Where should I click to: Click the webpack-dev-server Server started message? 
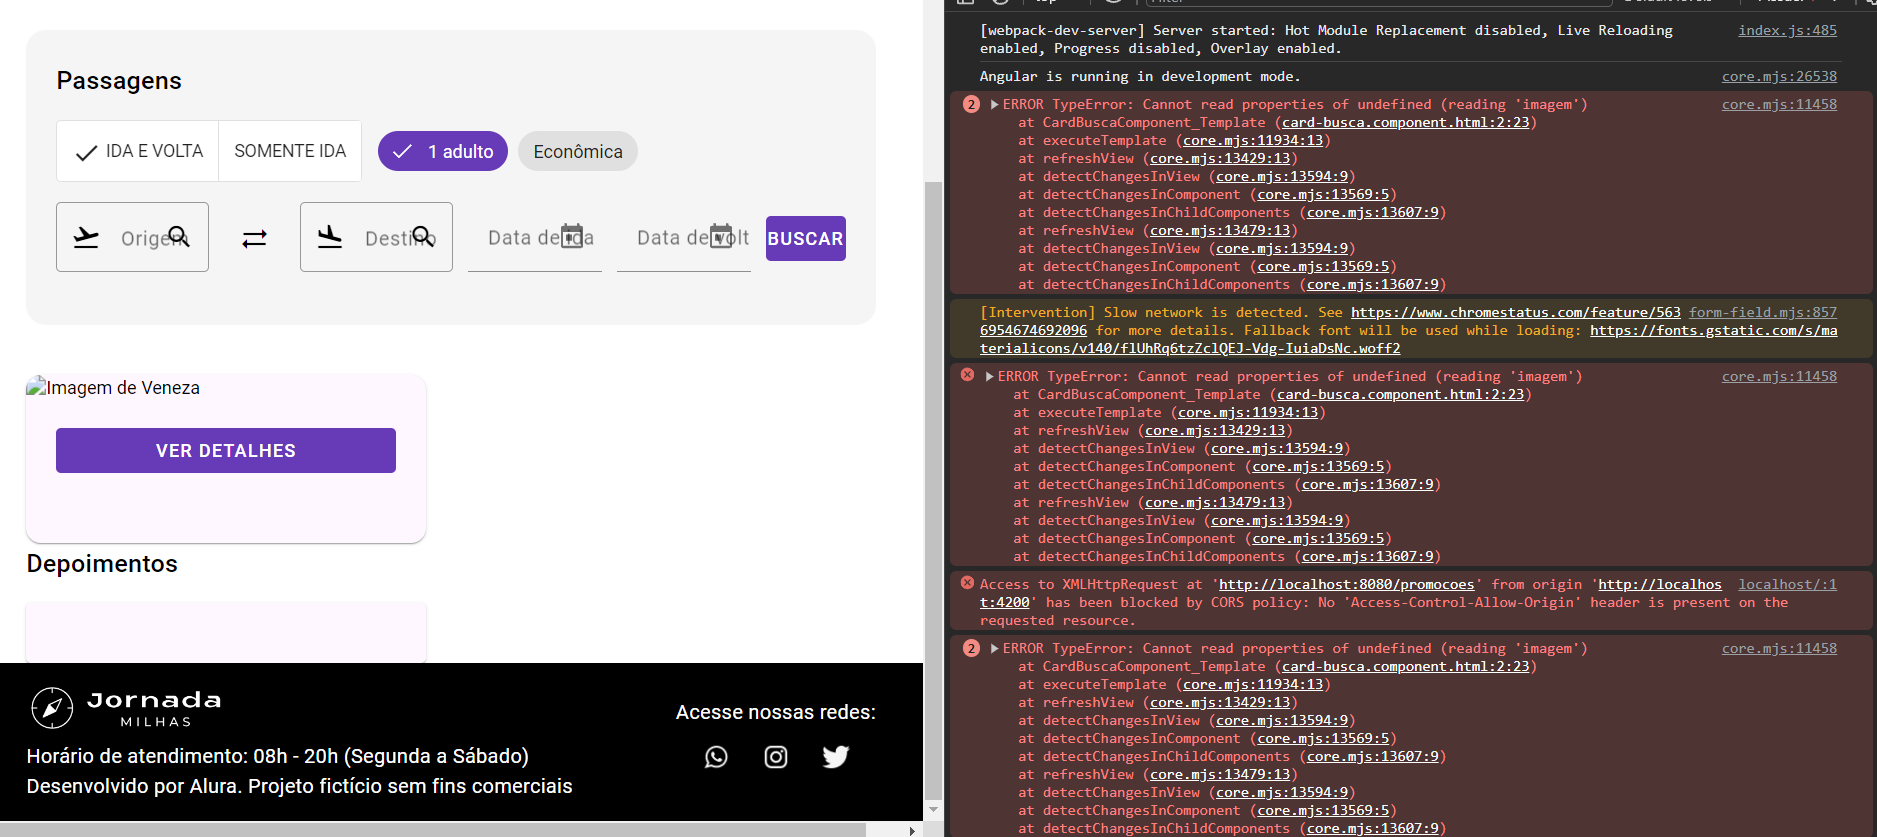point(1326,39)
